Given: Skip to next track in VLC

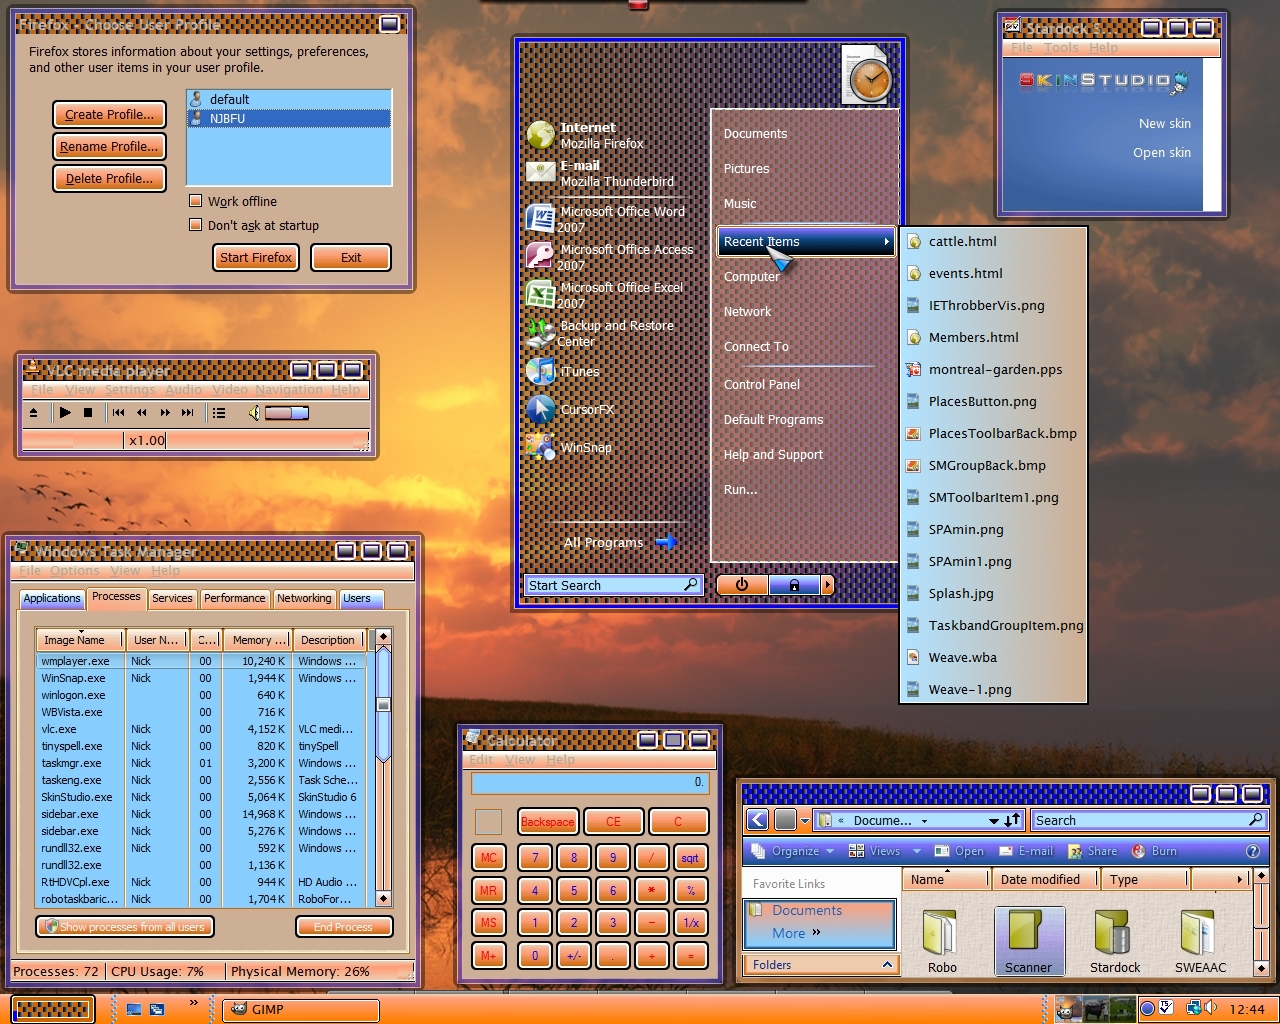Looking at the screenshot, I should pyautogui.click(x=188, y=412).
